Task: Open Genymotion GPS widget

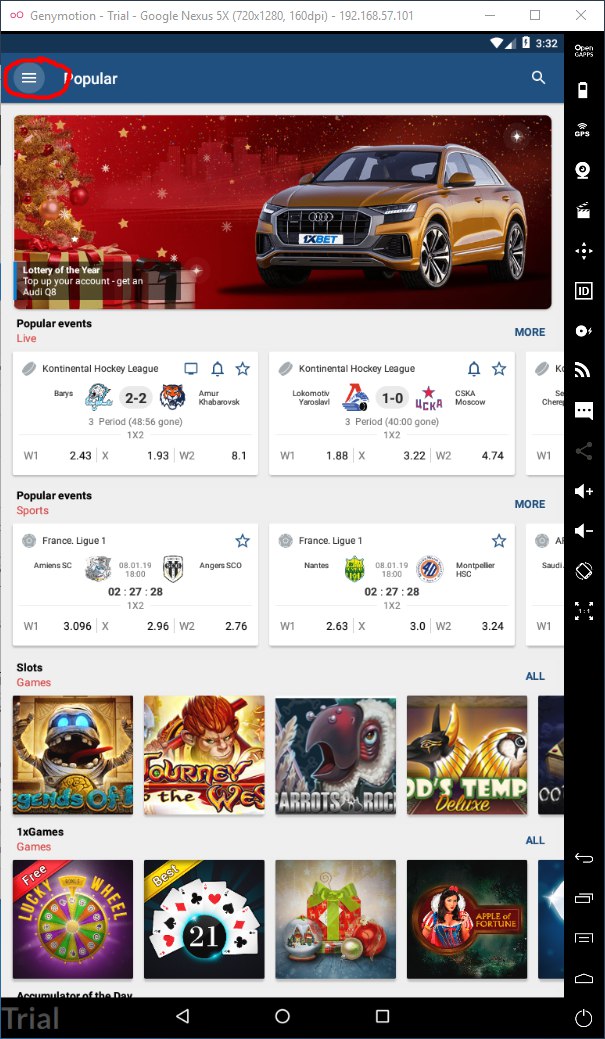Action: click(583, 130)
